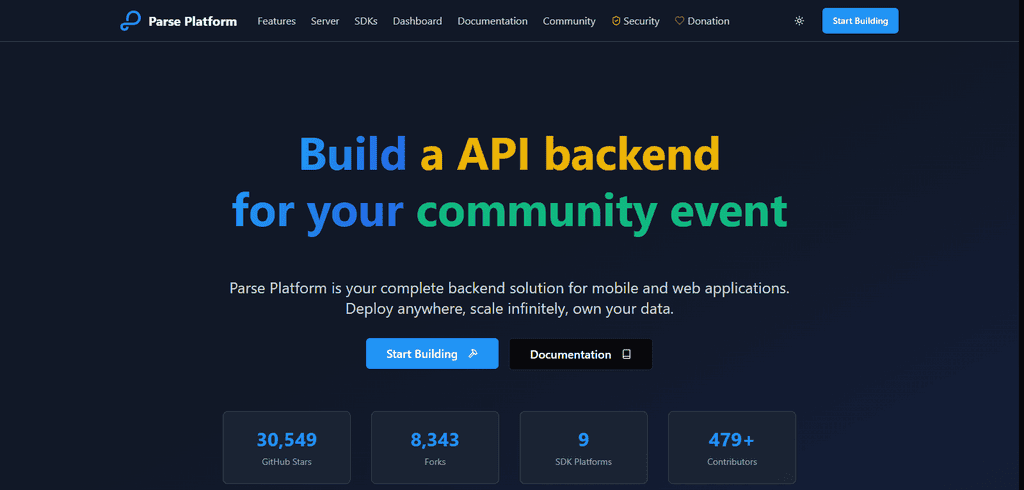This screenshot has height=490, width=1024.
Task: Open the Dashboard nav item
Action: (417, 21)
